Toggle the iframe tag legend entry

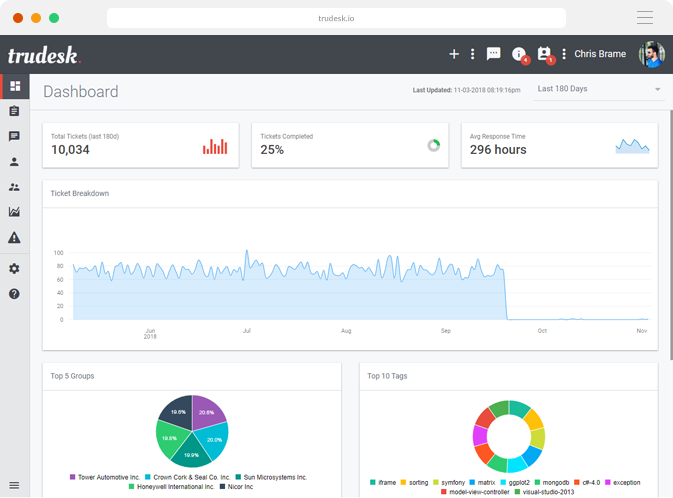pyautogui.click(x=382, y=482)
